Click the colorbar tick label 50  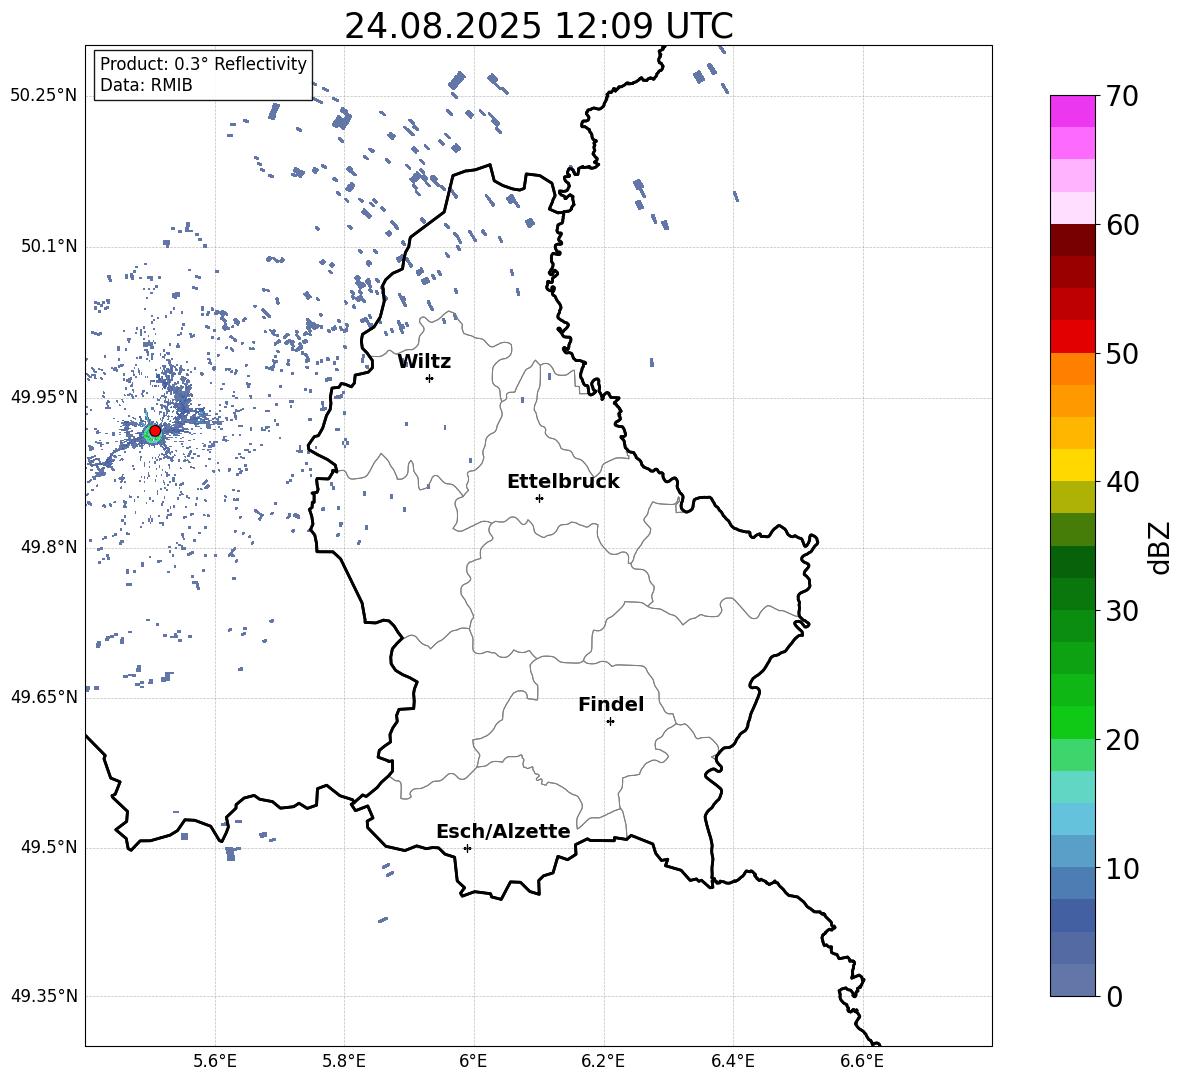(x=1122, y=354)
